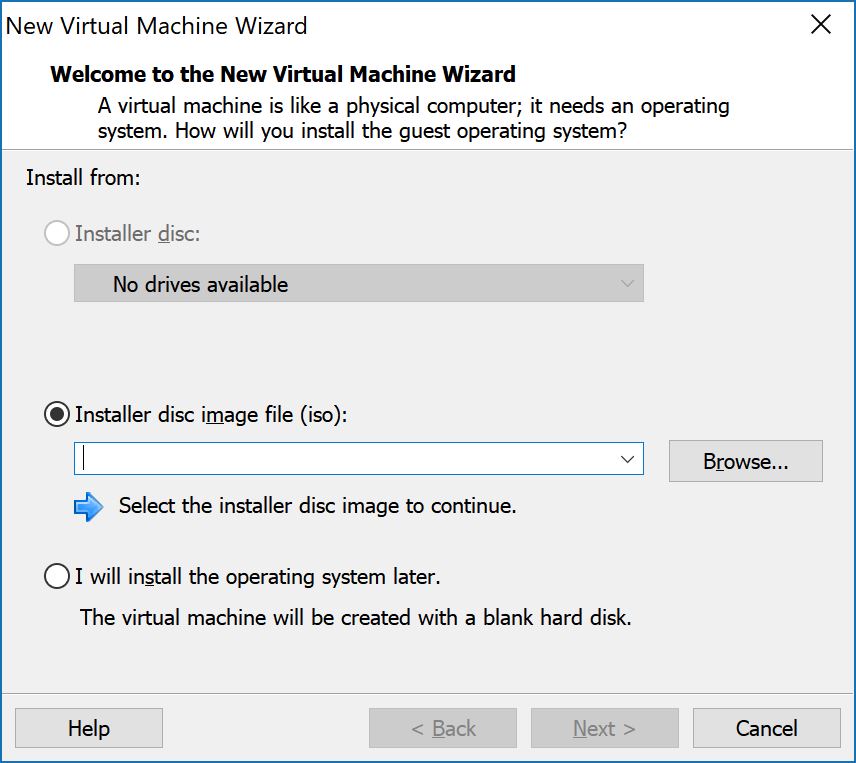Open the ISO file Browse dialog

[745, 461]
